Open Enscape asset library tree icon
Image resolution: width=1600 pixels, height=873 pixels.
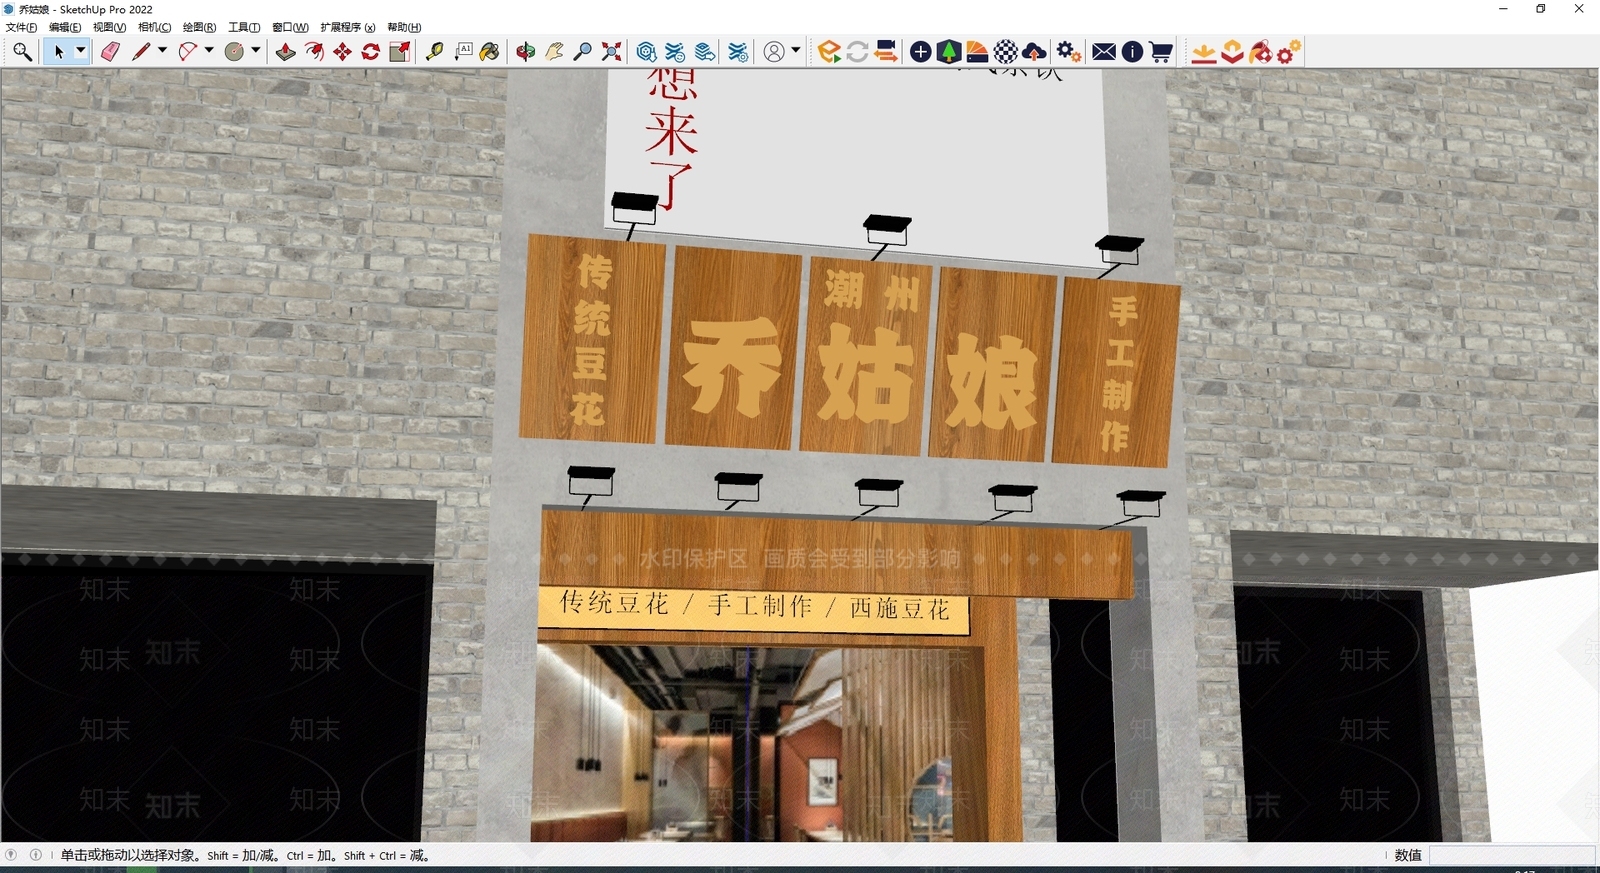click(949, 52)
